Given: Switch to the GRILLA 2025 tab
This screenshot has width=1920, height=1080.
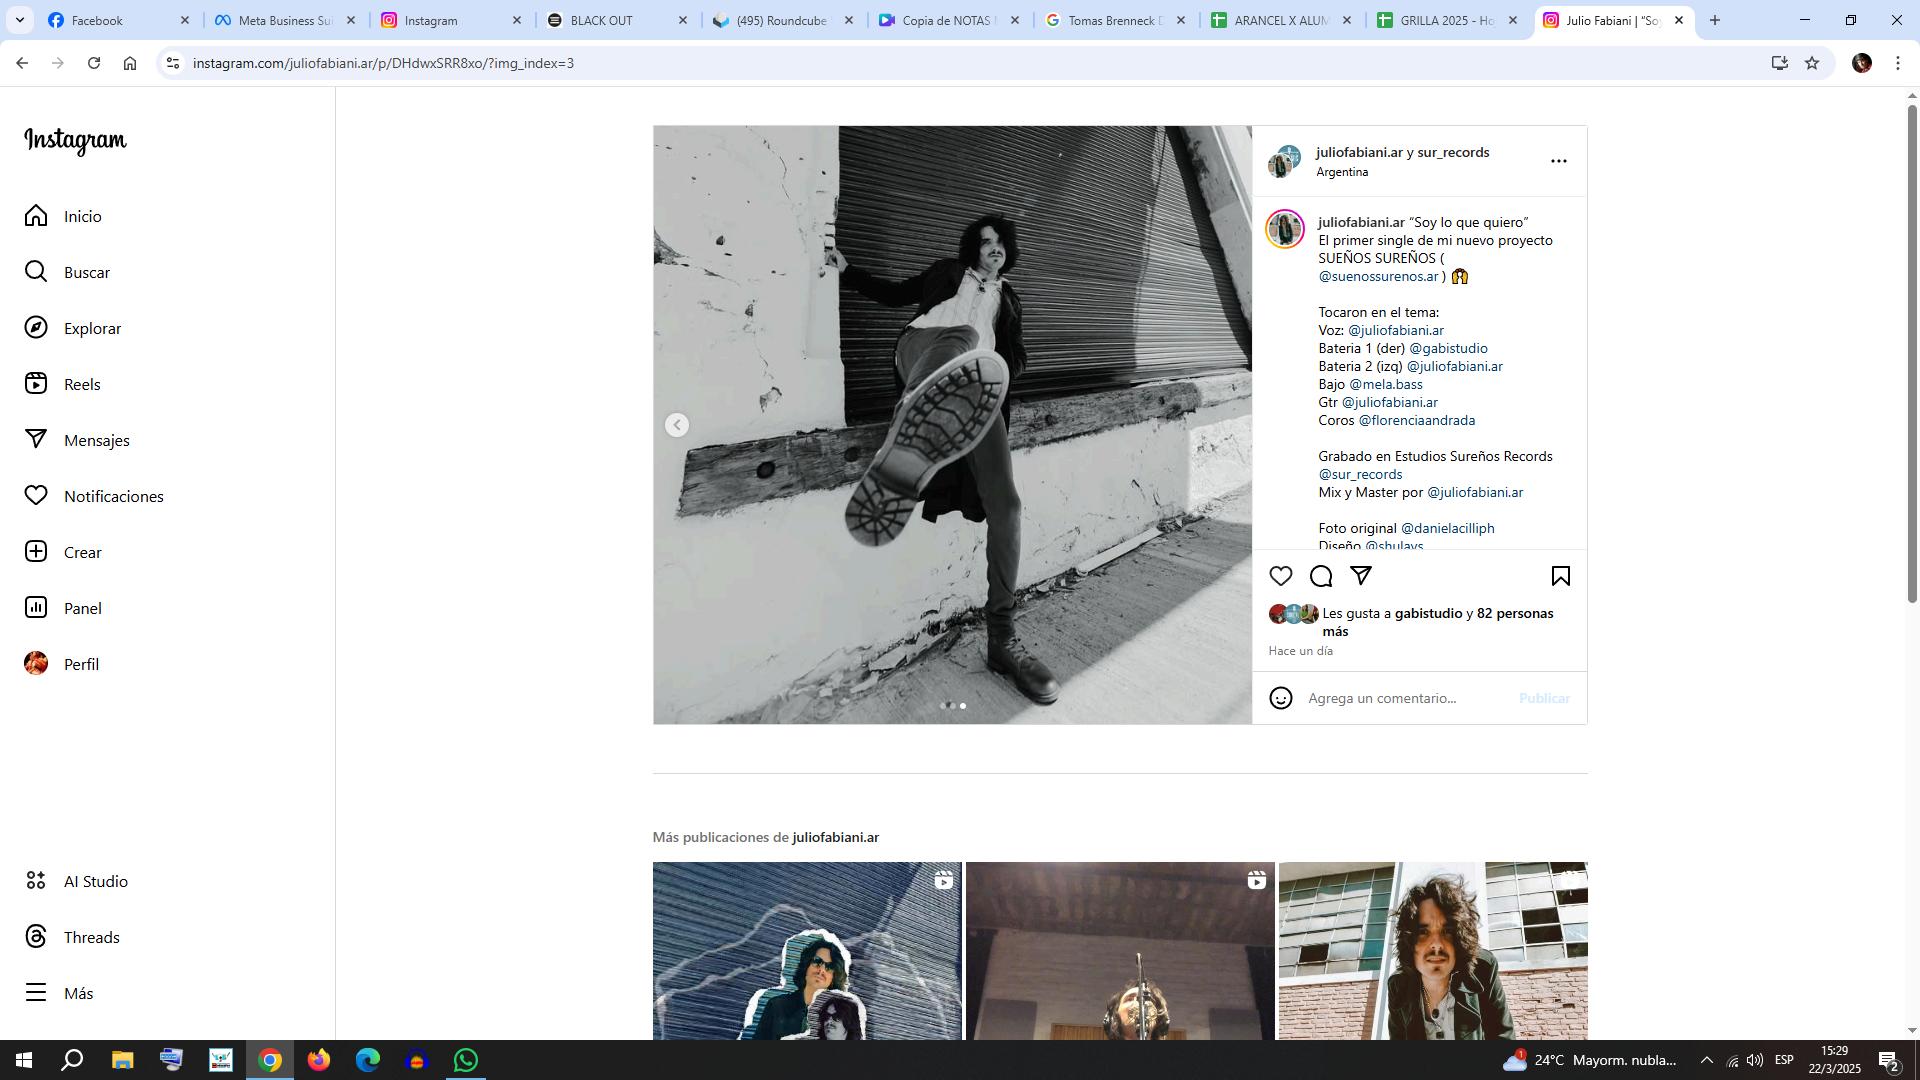Looking at the screenshot, I should coord(1447,20).
